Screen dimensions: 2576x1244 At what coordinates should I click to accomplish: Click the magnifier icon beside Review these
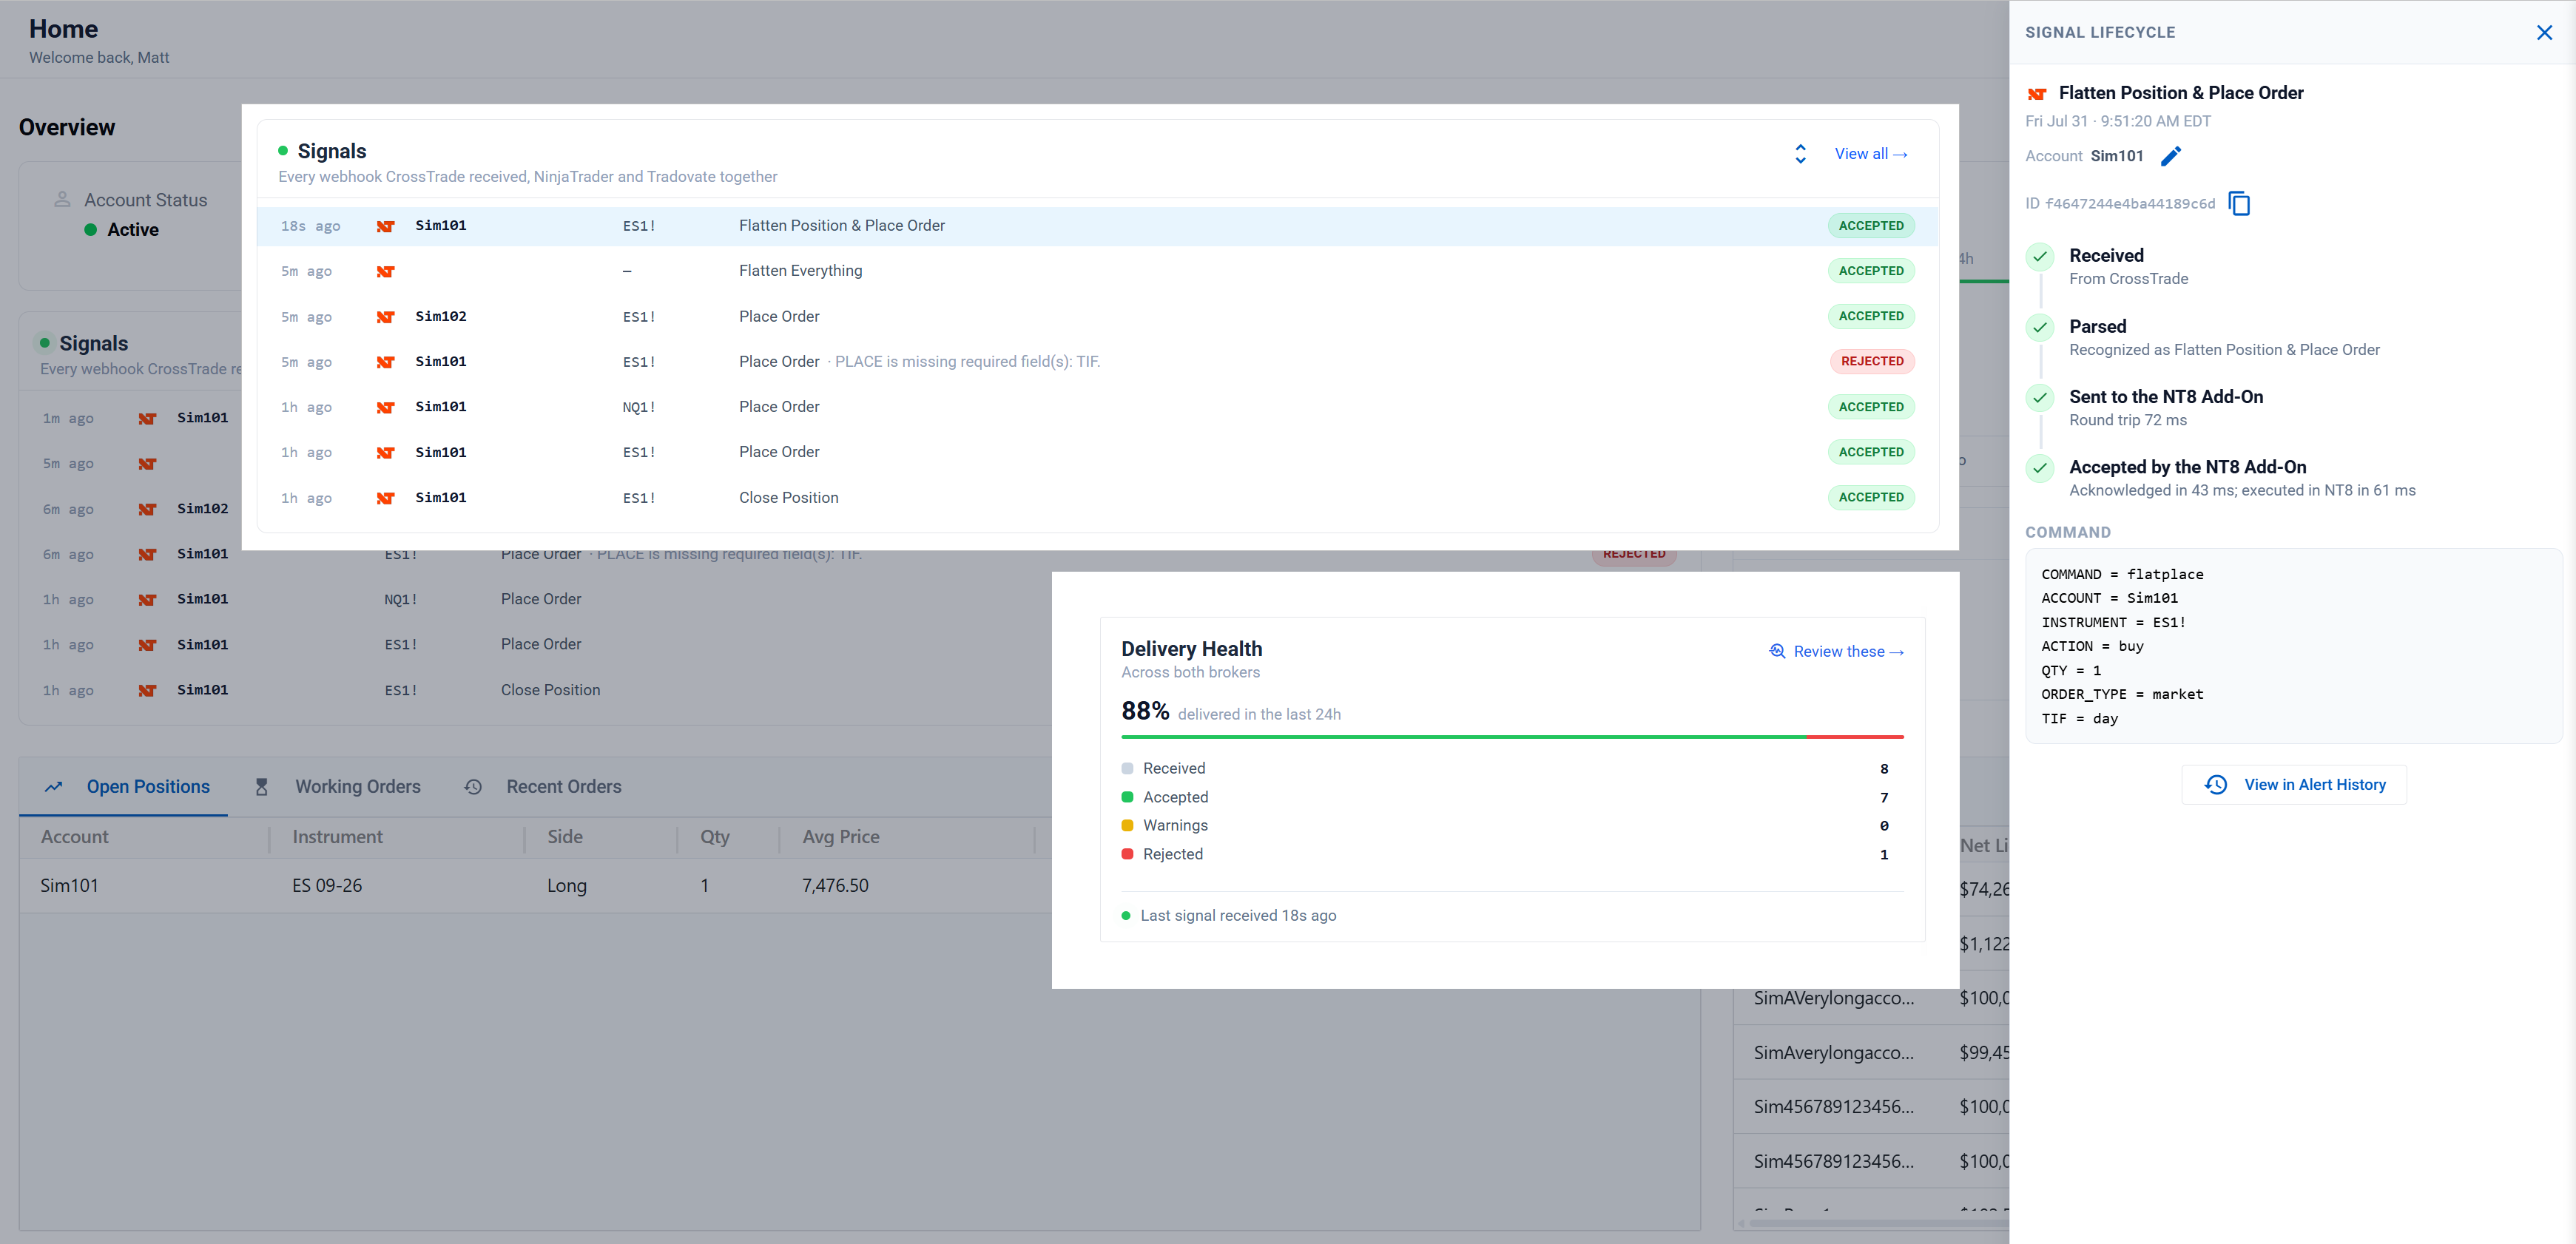pyautogui.click(x=1777, y=651)
